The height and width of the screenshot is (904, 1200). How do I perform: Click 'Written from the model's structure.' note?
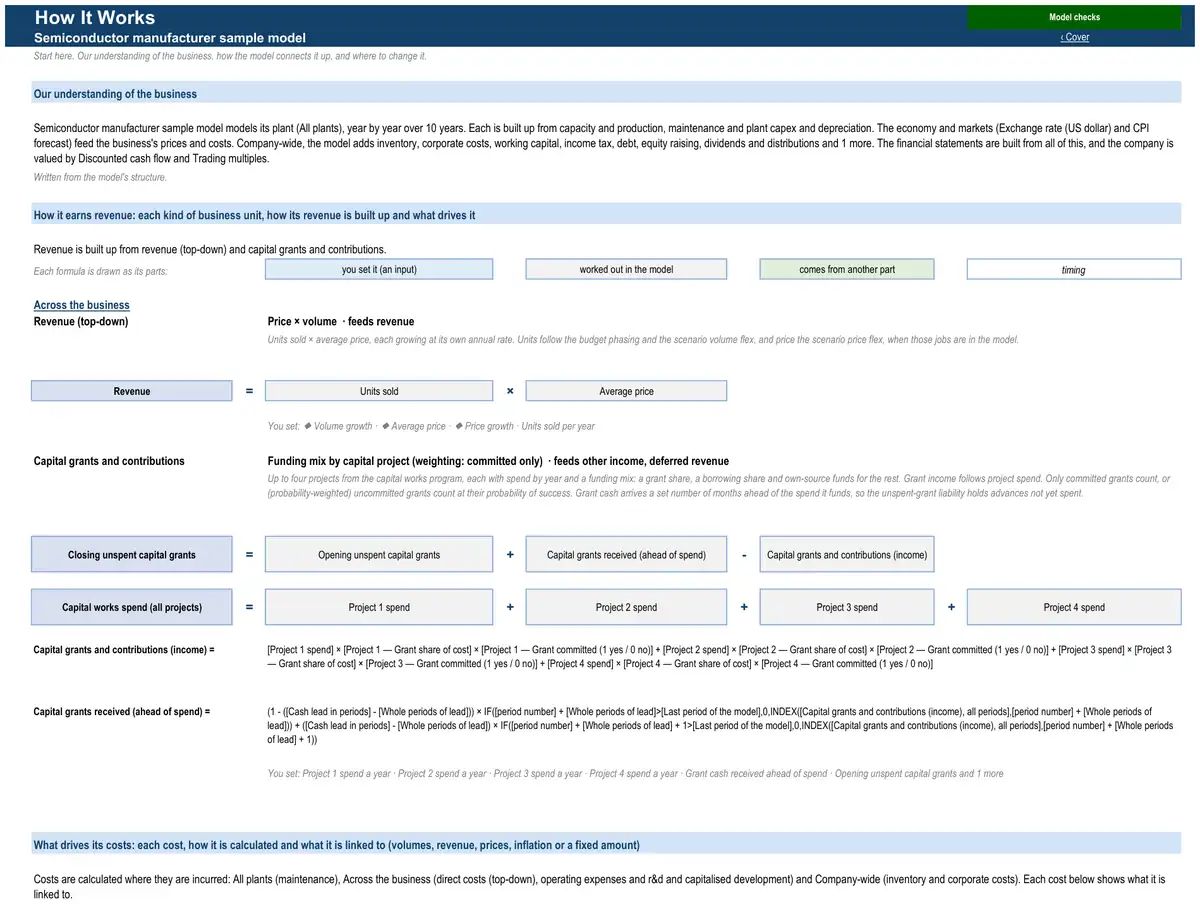(100, 178)
